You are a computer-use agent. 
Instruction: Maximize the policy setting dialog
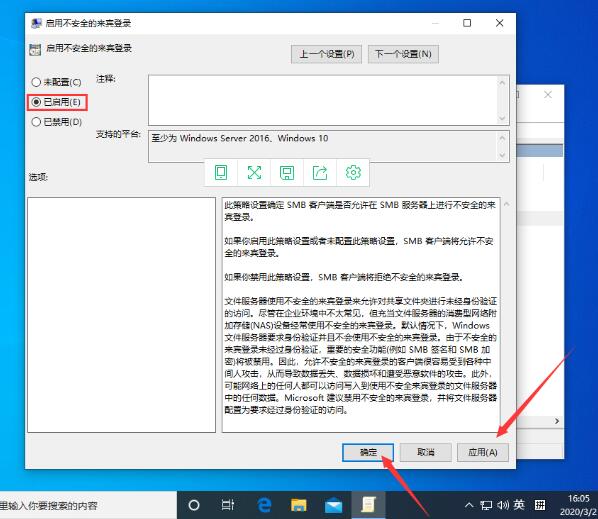[x=467, y=23]
